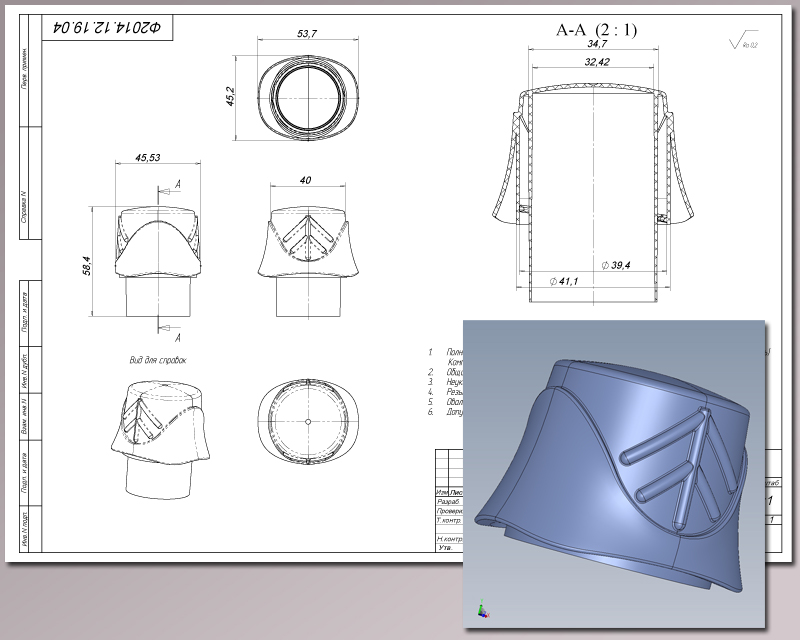Click the A-A cross-section drawing
The height and width of the screenshot is (640, 800).
click(593, 193)
